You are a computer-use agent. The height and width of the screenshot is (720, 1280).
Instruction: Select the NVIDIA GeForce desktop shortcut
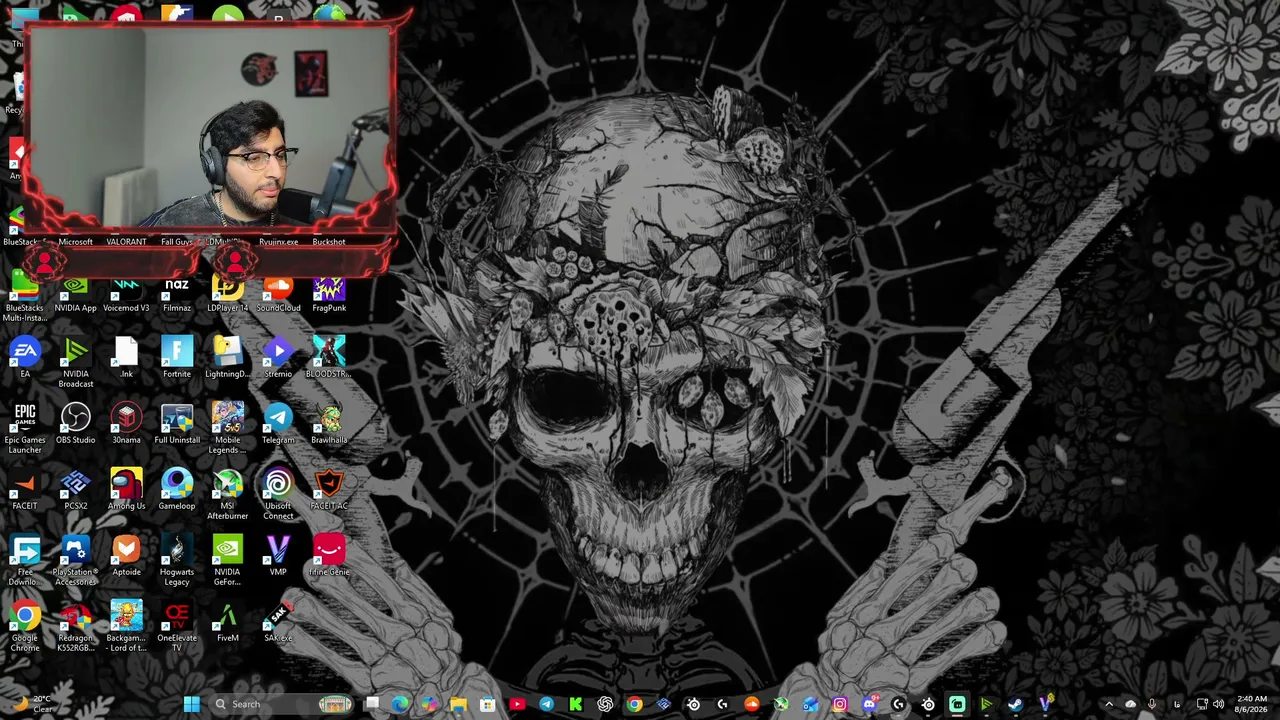pos(227,561)
